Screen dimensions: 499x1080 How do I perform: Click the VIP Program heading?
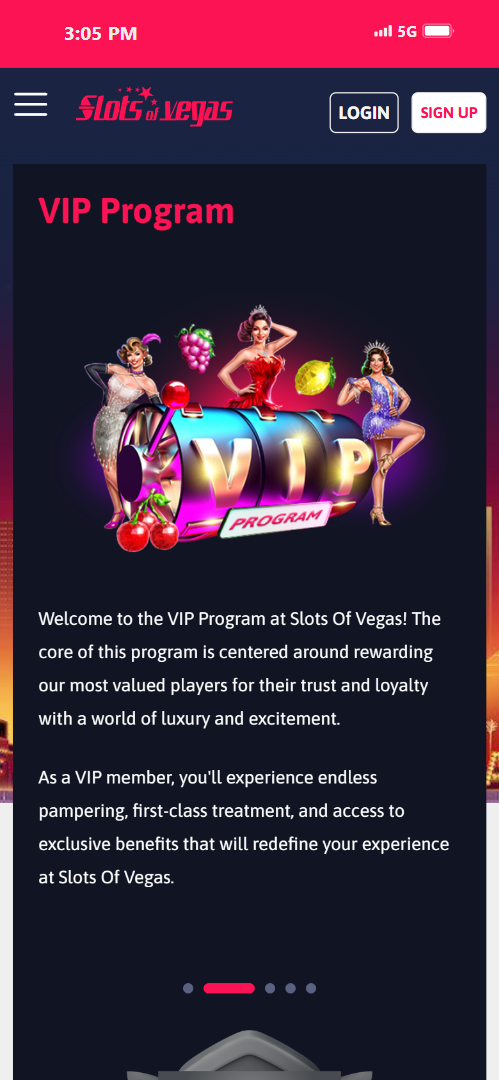136,211
